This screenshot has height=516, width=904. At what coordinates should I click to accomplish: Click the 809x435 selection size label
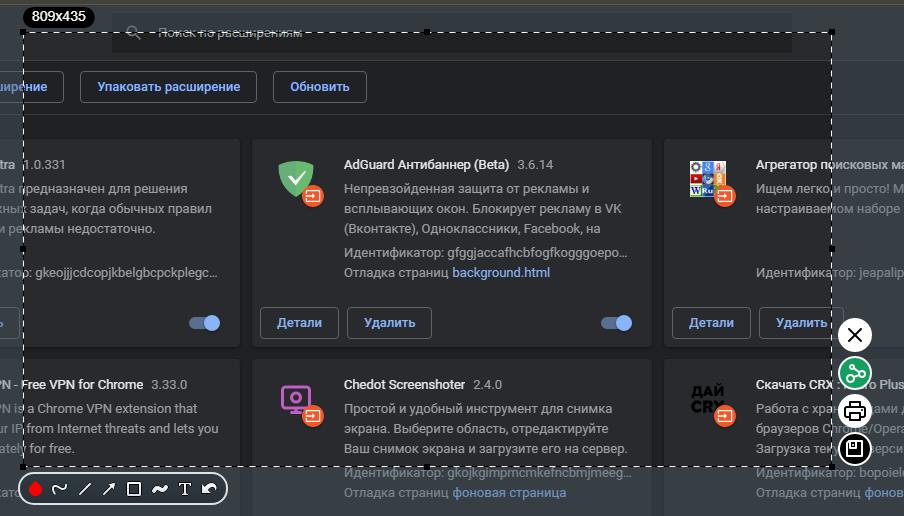(59, 17)
